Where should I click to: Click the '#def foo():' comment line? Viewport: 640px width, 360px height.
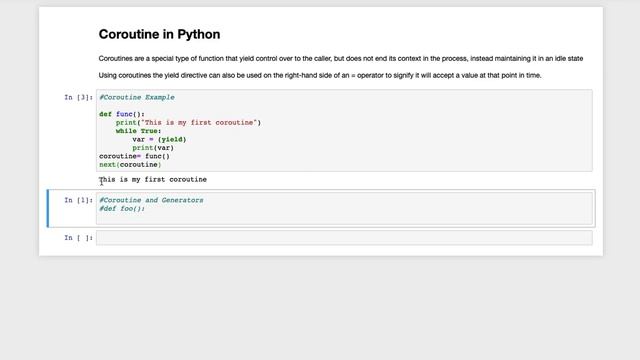tap(122, 209)
